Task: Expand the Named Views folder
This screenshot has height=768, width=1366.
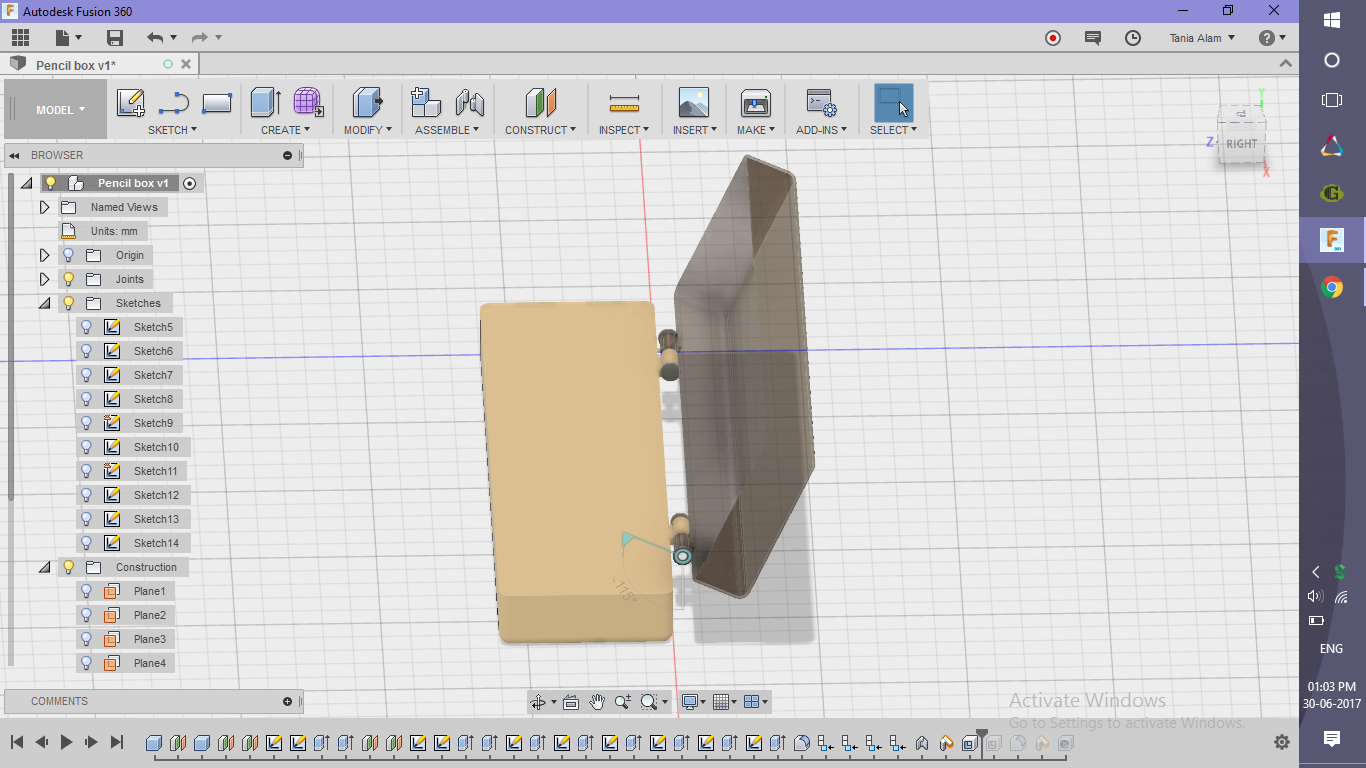Action: (x=44, y=207)
